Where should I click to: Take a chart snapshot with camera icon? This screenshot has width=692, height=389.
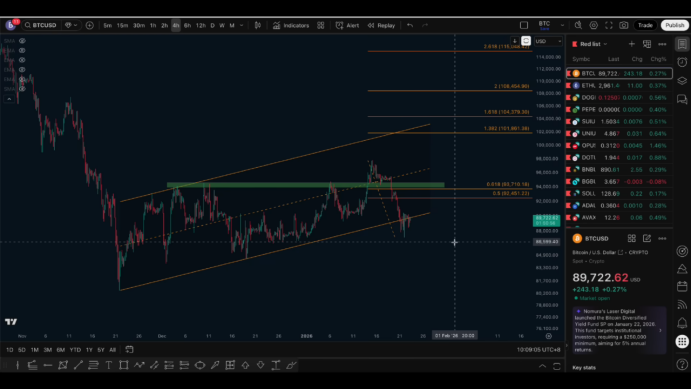coord(624,25)
